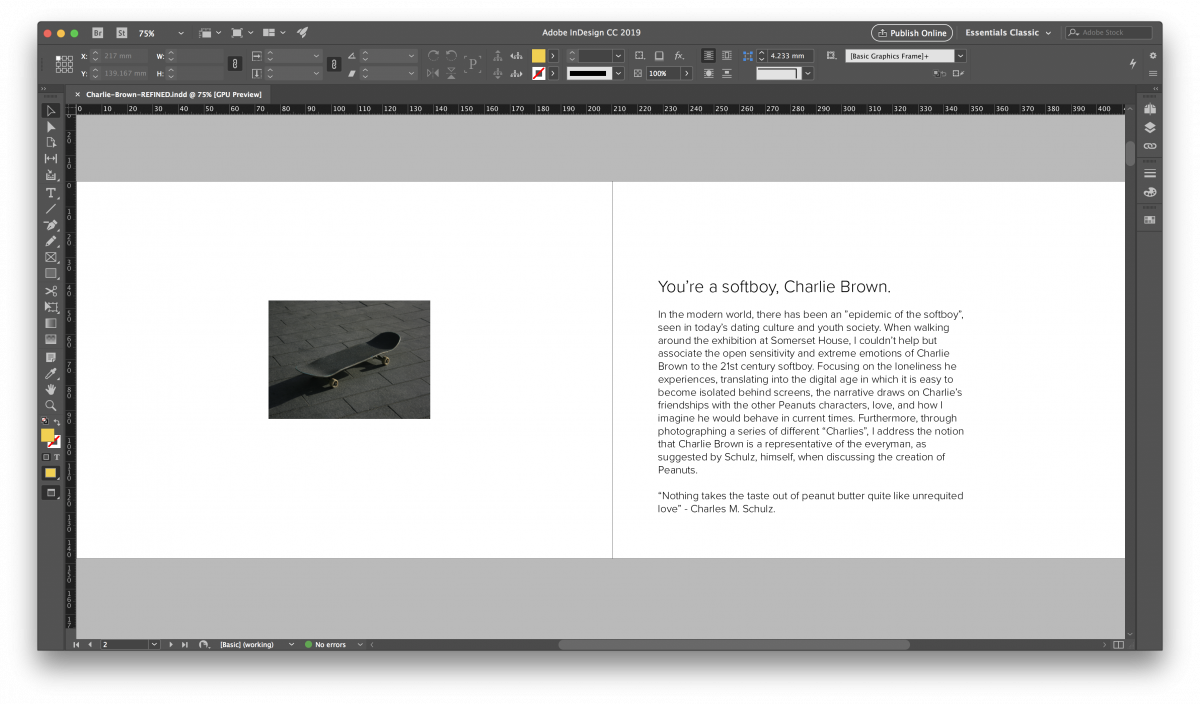Toggle formatting affects text button
Viewport: 1200px width, 704px height.
click(57, 457)
